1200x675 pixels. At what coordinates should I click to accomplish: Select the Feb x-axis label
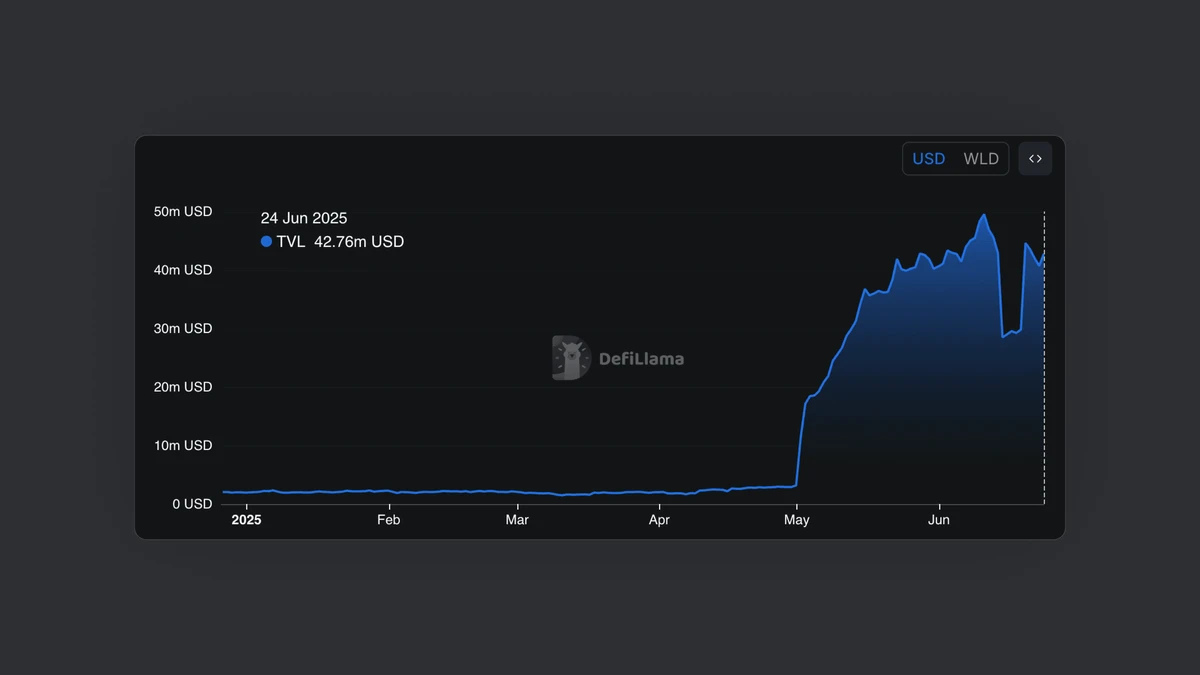click(388, 520)
